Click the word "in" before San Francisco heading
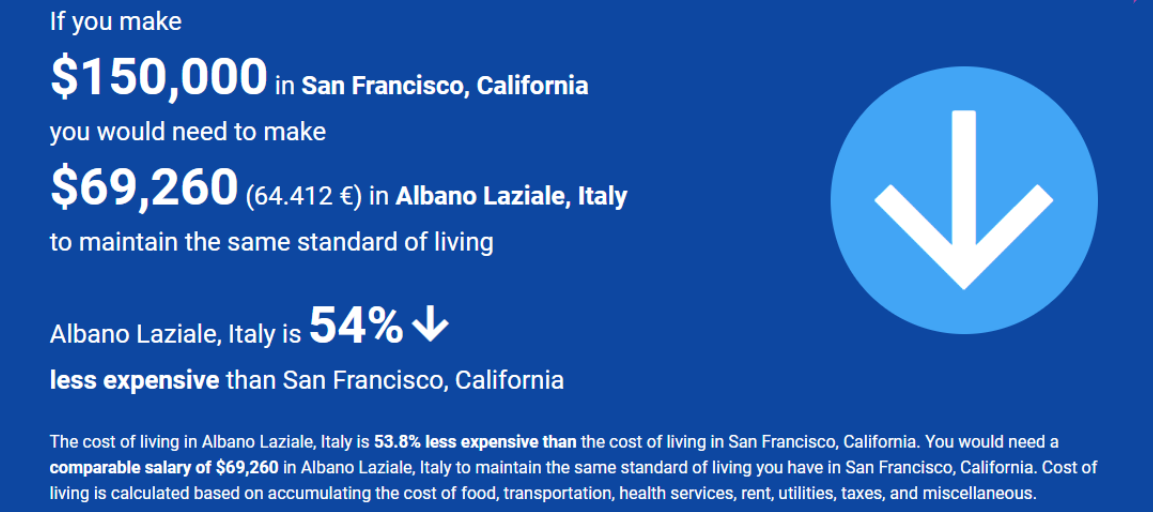This screenshot has height=512, width=1153. coord(285,87)
